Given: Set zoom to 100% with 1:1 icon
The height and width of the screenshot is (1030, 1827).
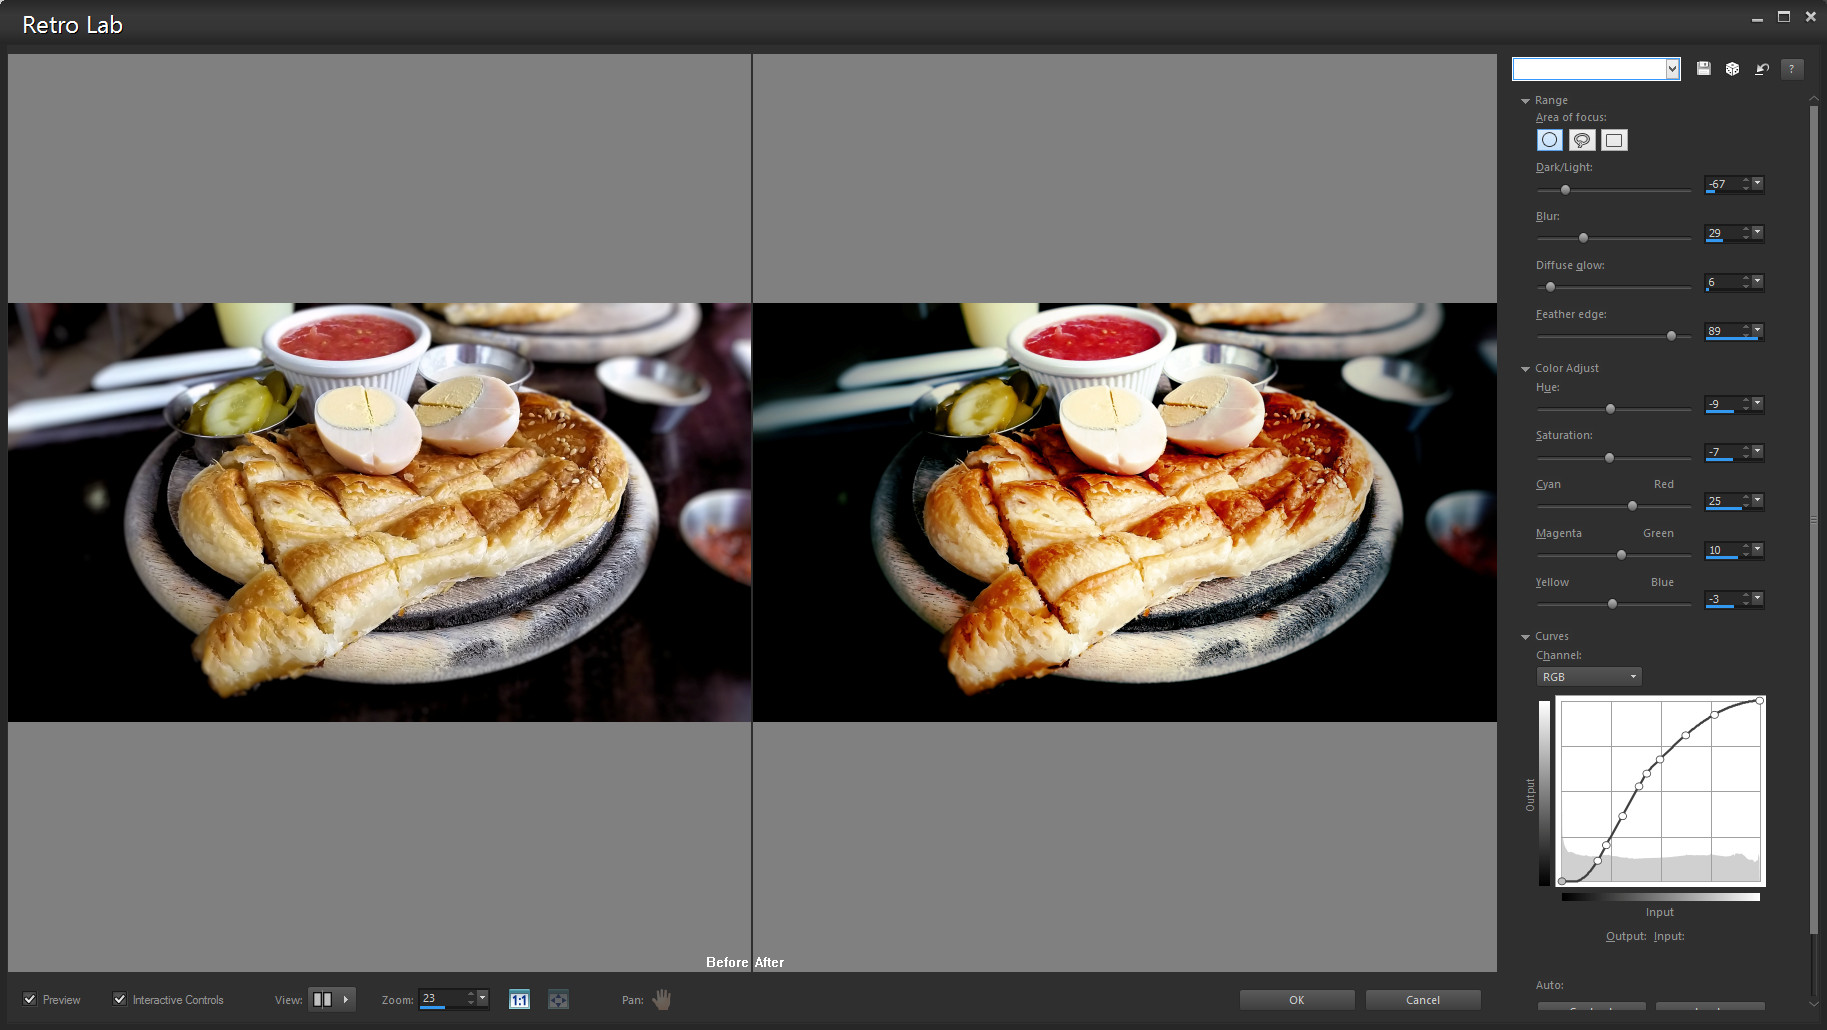Looking at the screenshot, I should 519,1000.
